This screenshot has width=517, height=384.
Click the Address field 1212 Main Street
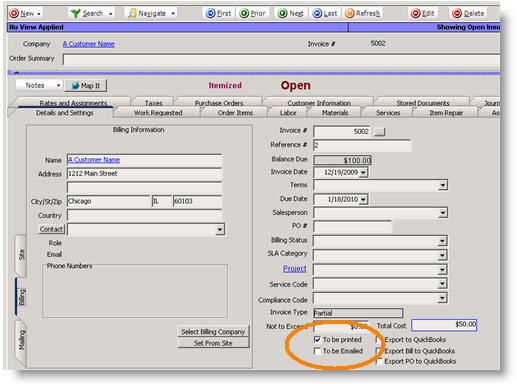tap(144, 174)
